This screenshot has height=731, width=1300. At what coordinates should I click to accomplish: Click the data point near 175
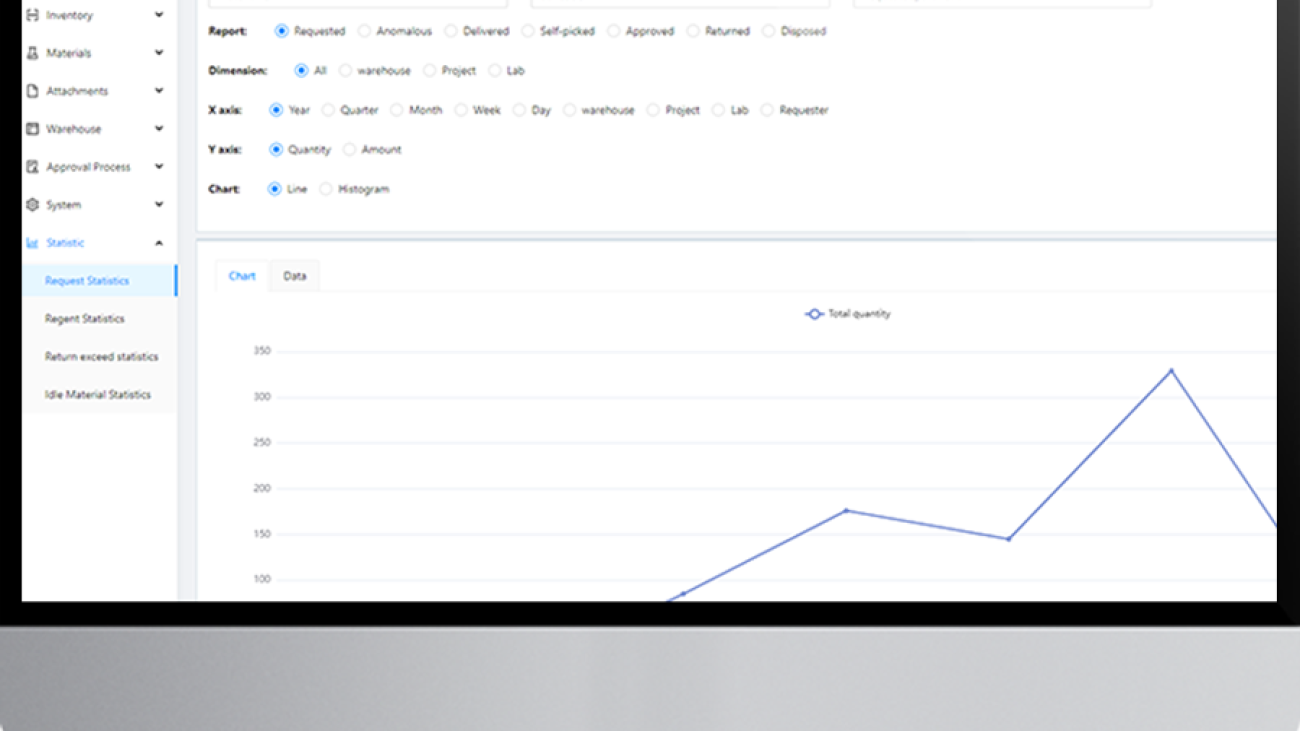tap(846, 511)
